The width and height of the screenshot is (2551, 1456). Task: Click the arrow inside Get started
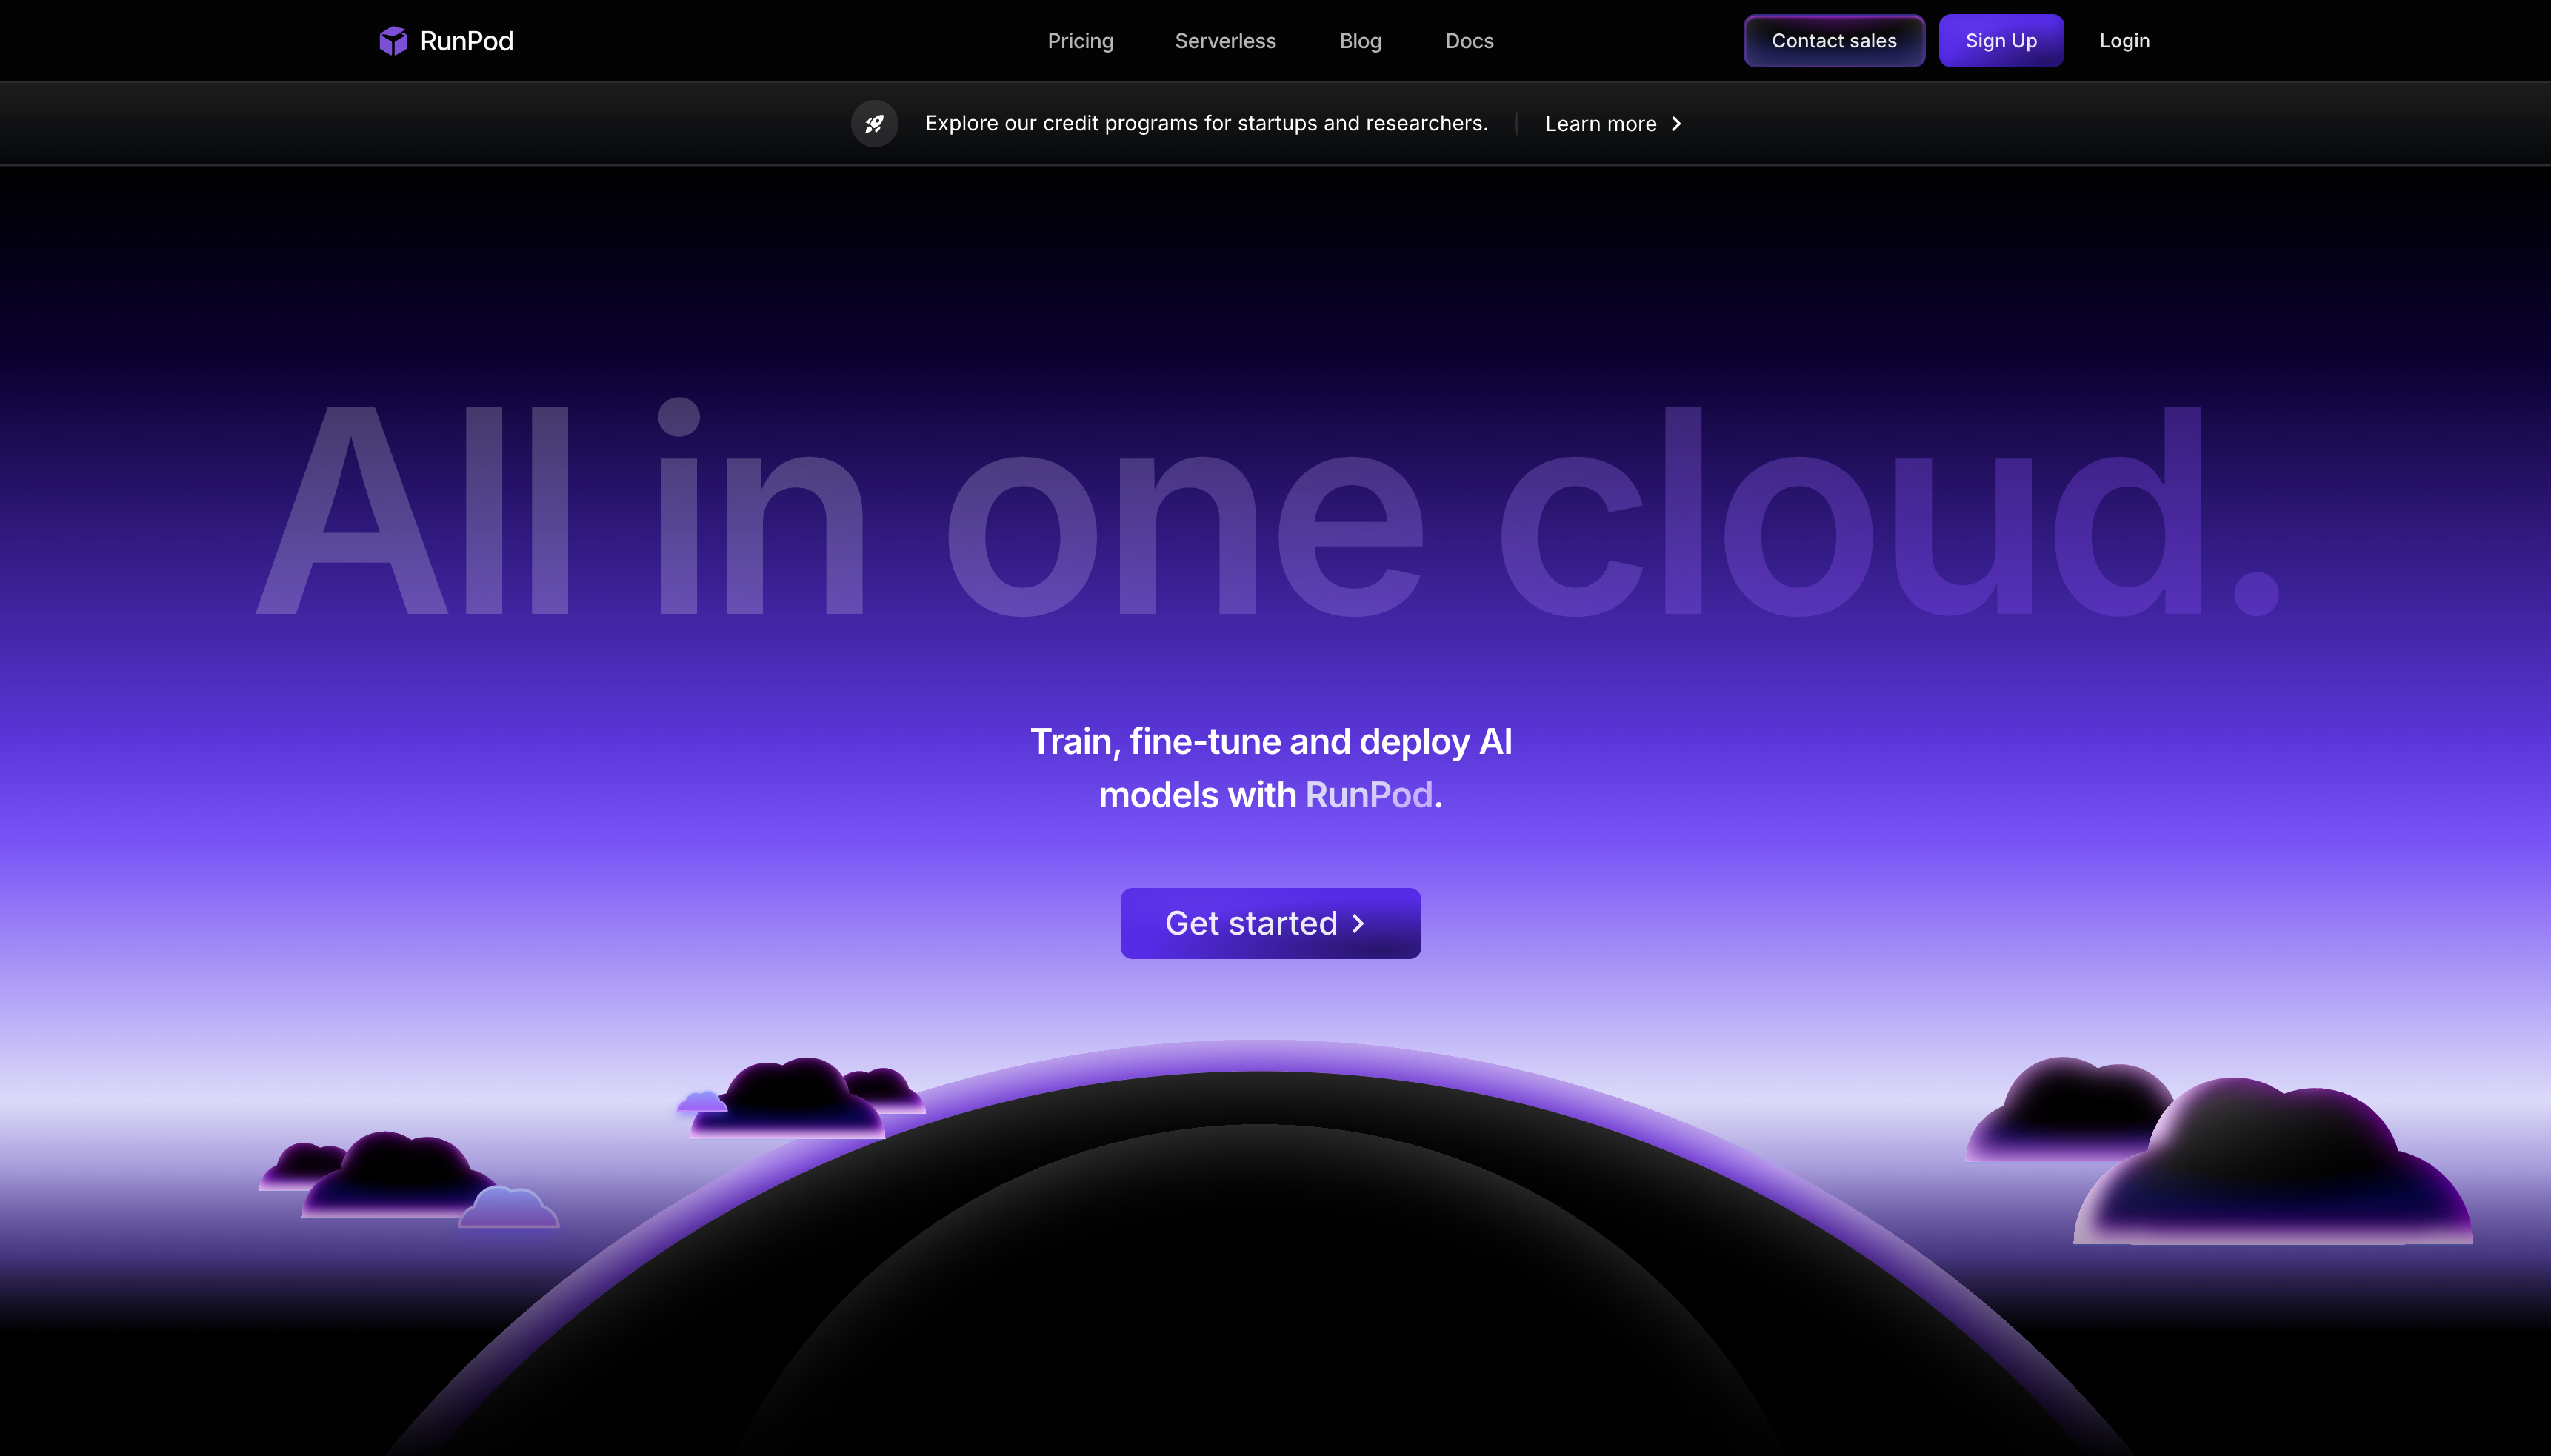(1358, 923)
